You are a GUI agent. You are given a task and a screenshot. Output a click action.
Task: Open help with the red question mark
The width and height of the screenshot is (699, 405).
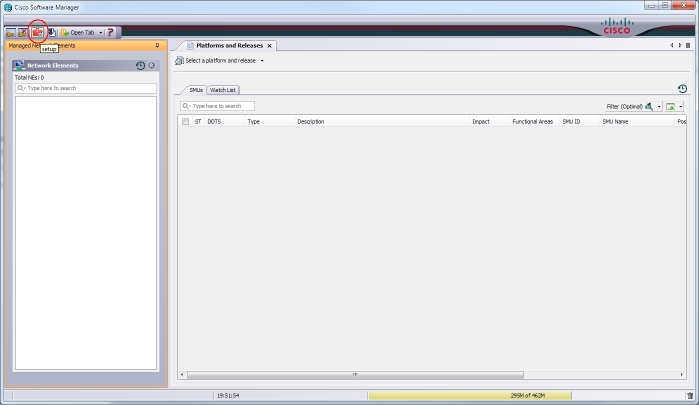click(111, 32)
